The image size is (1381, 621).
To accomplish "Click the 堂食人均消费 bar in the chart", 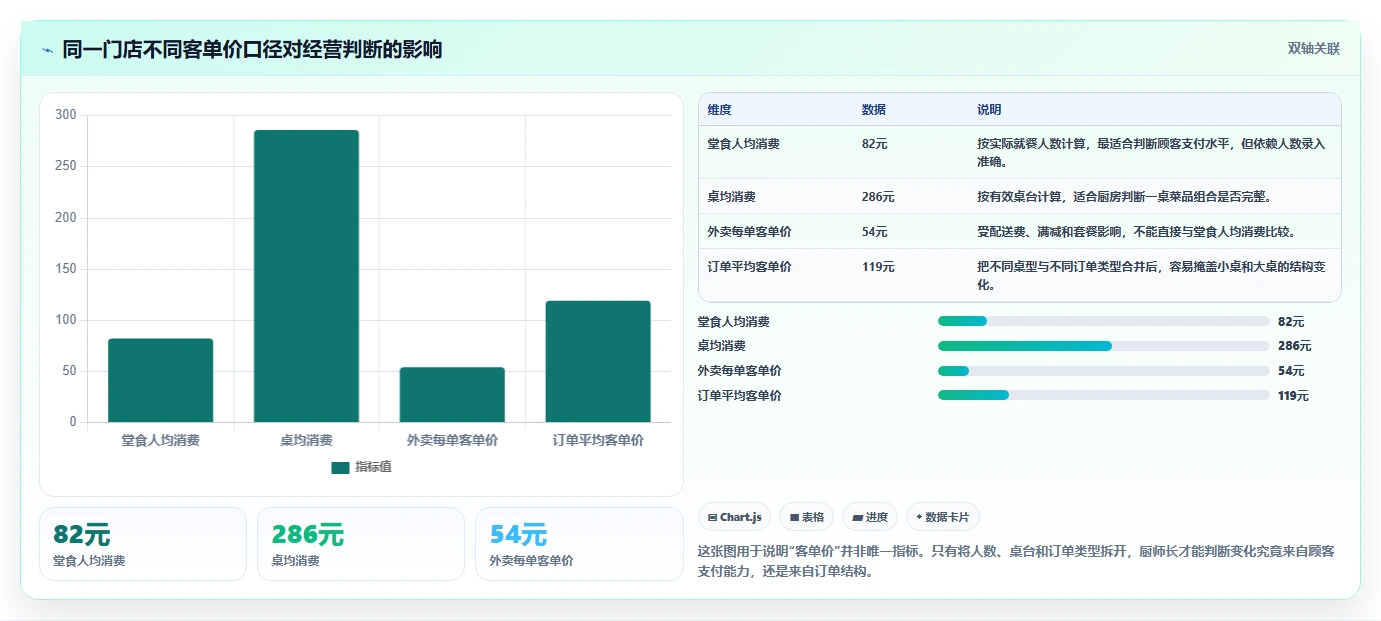I will (x=161, y=380).
